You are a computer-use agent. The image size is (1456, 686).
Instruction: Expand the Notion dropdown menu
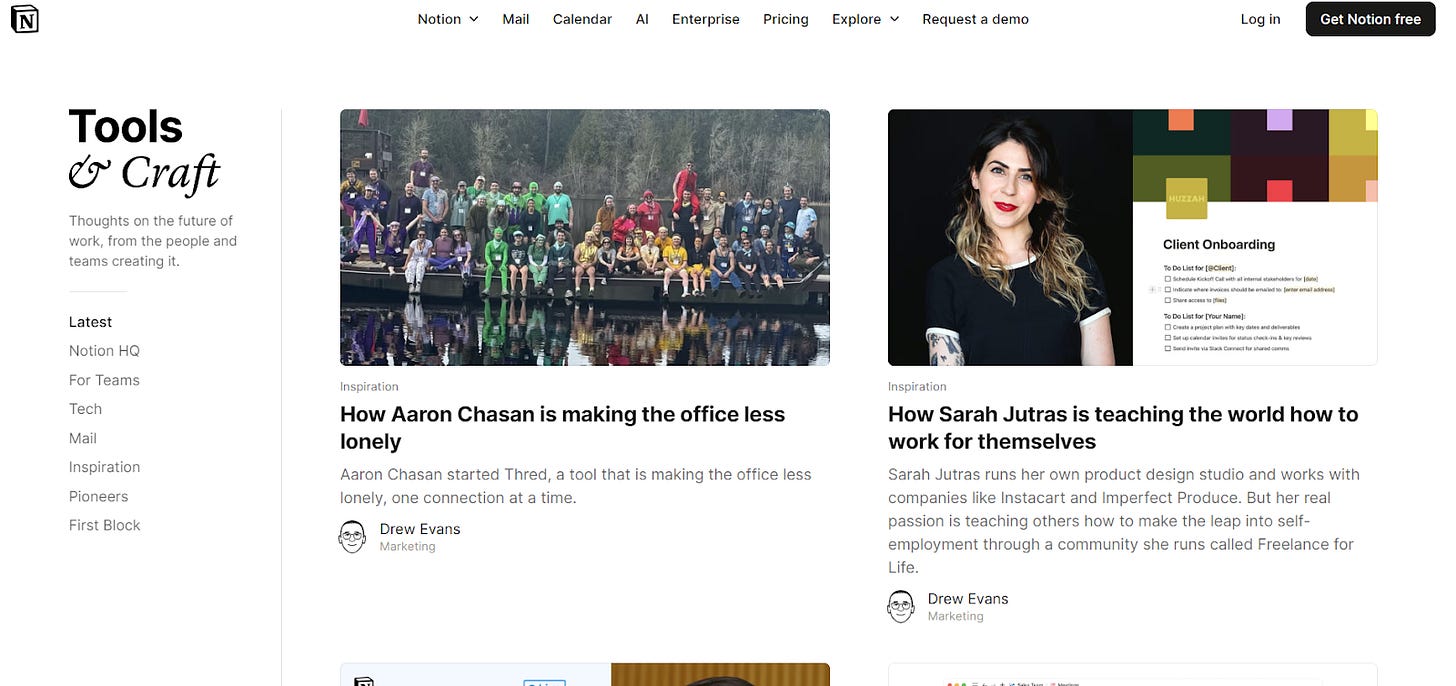pos(448,19)
